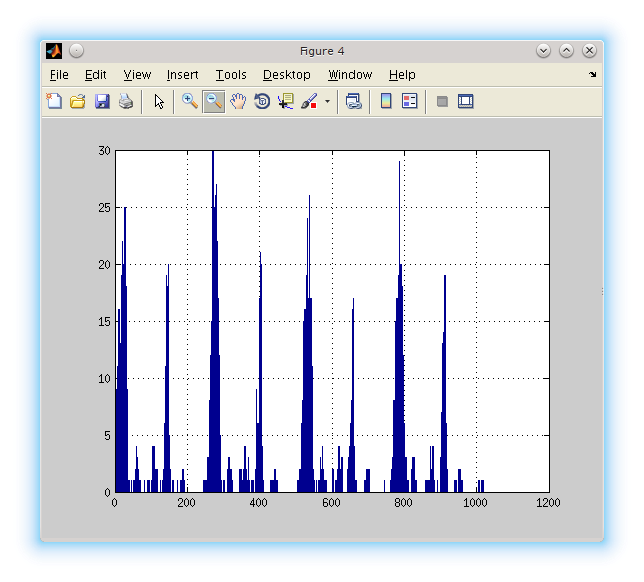Open the Brush tool color dropdown arrow

coord(327,101)
